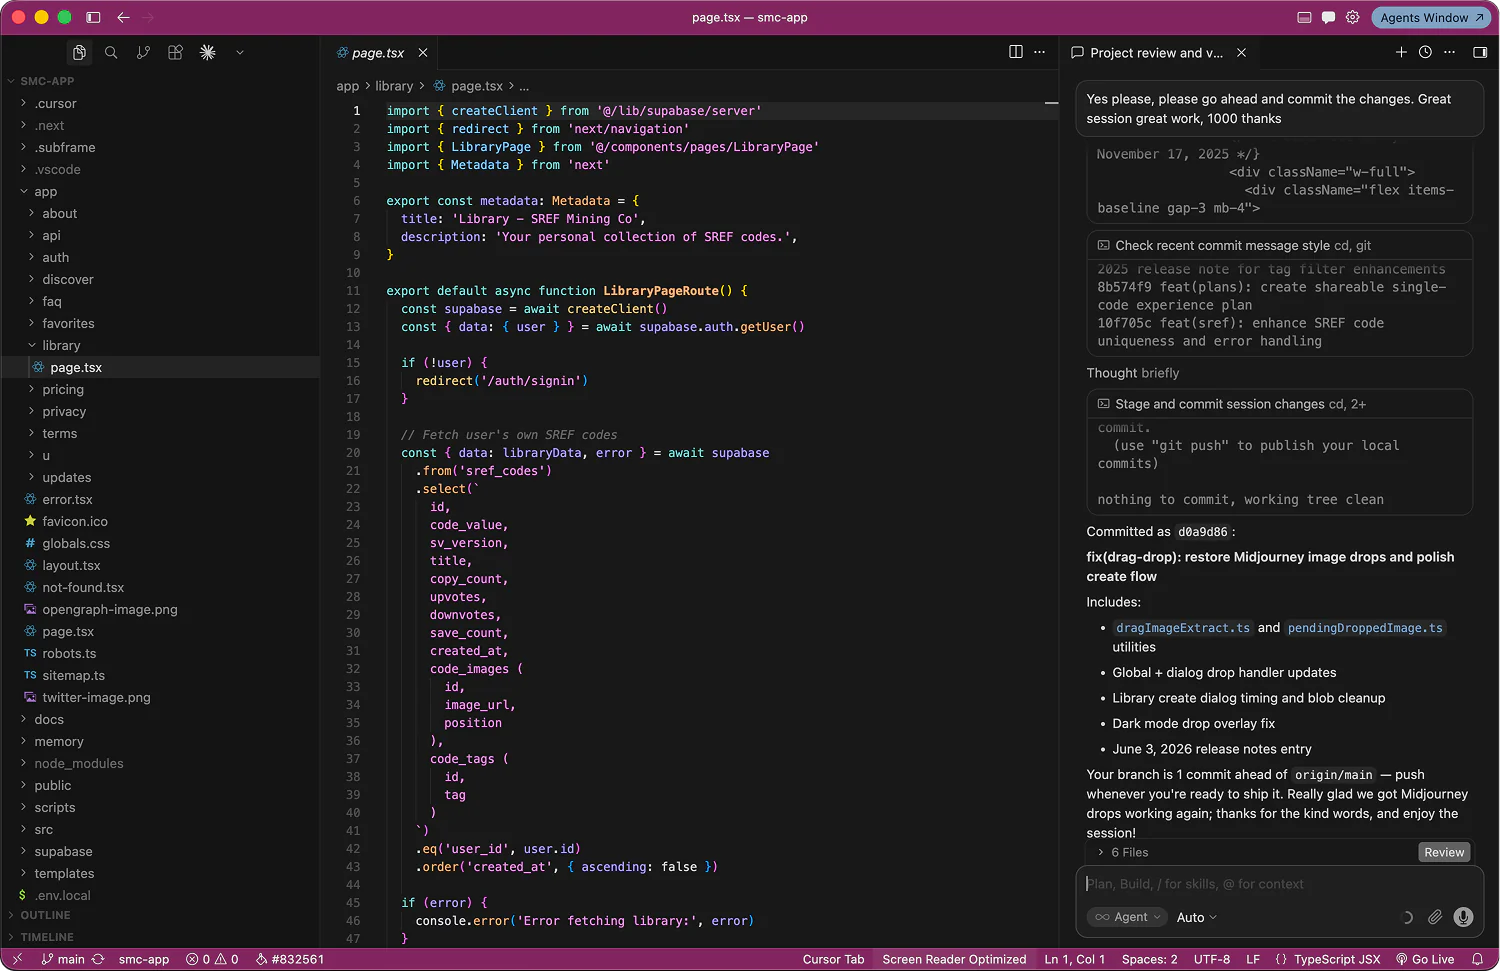Click the Review button
The width and height of the screenshot is (1500, 971).
pyautogui.click(x=1443, y=852)
